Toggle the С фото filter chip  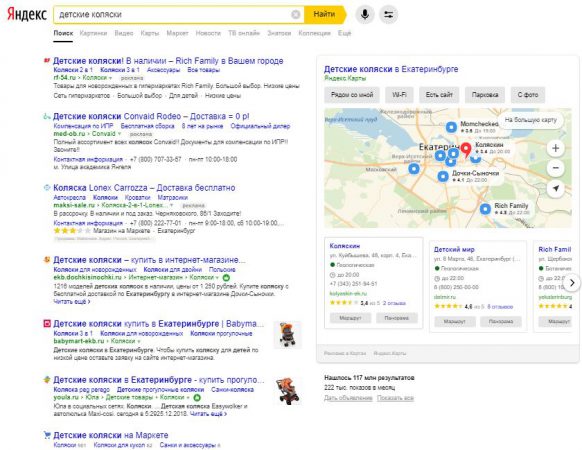click(528, 95)
